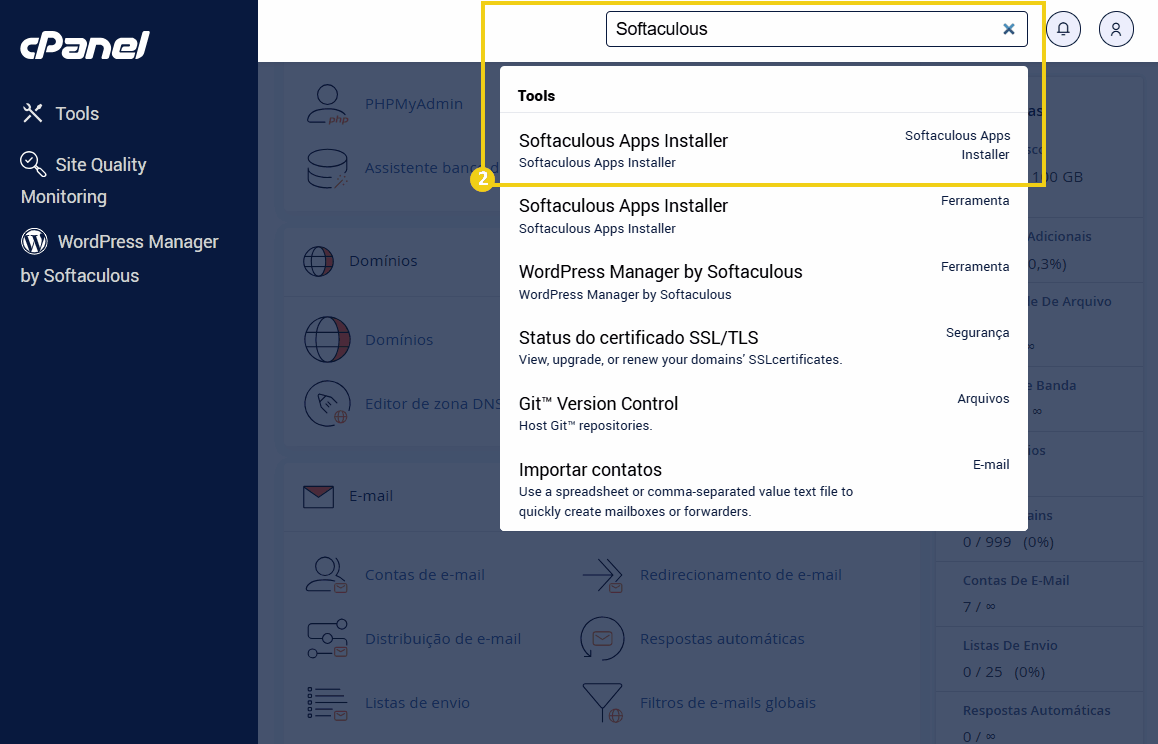Viewport: 1158px width, 744px height.
Task: Open Contas de e-mail link
Action: coord(425,575)
